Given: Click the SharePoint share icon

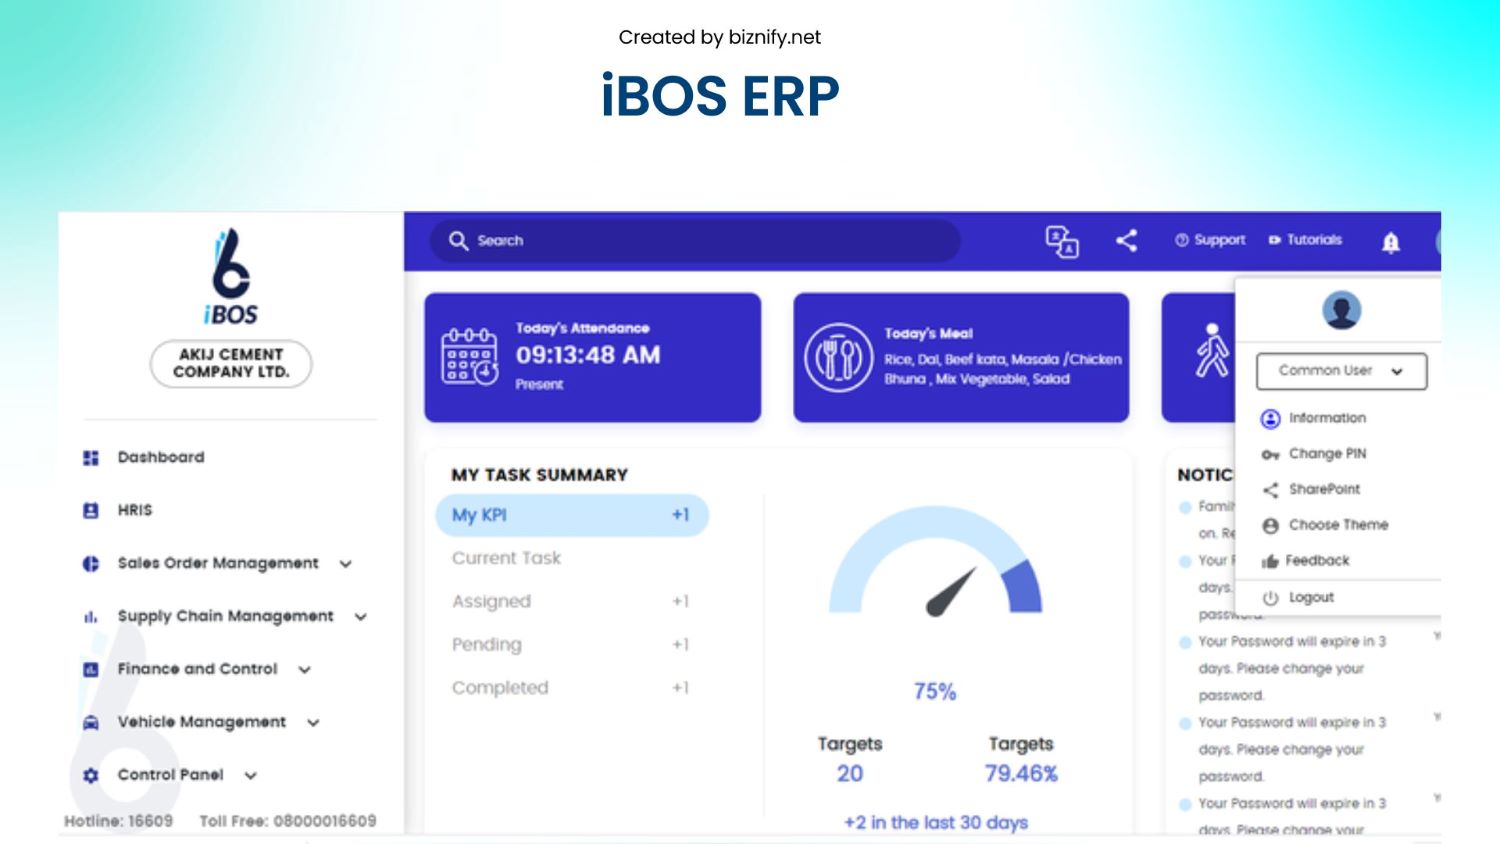Looking at the screenshot, I should pyautogui.click(x=1270, y=489).
